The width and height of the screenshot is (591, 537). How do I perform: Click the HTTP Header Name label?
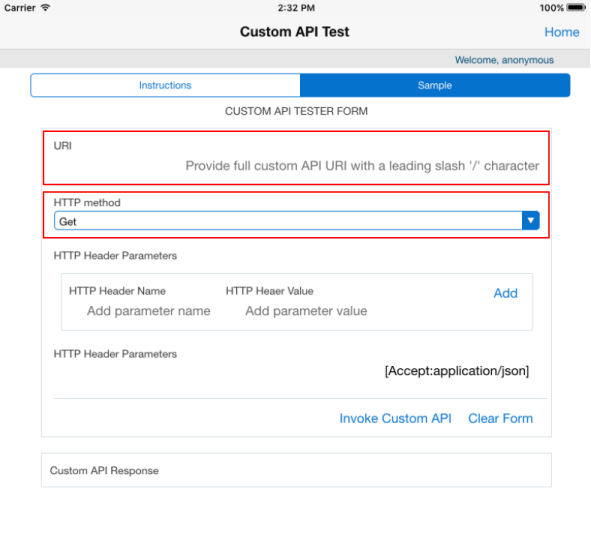coord(117,291)
